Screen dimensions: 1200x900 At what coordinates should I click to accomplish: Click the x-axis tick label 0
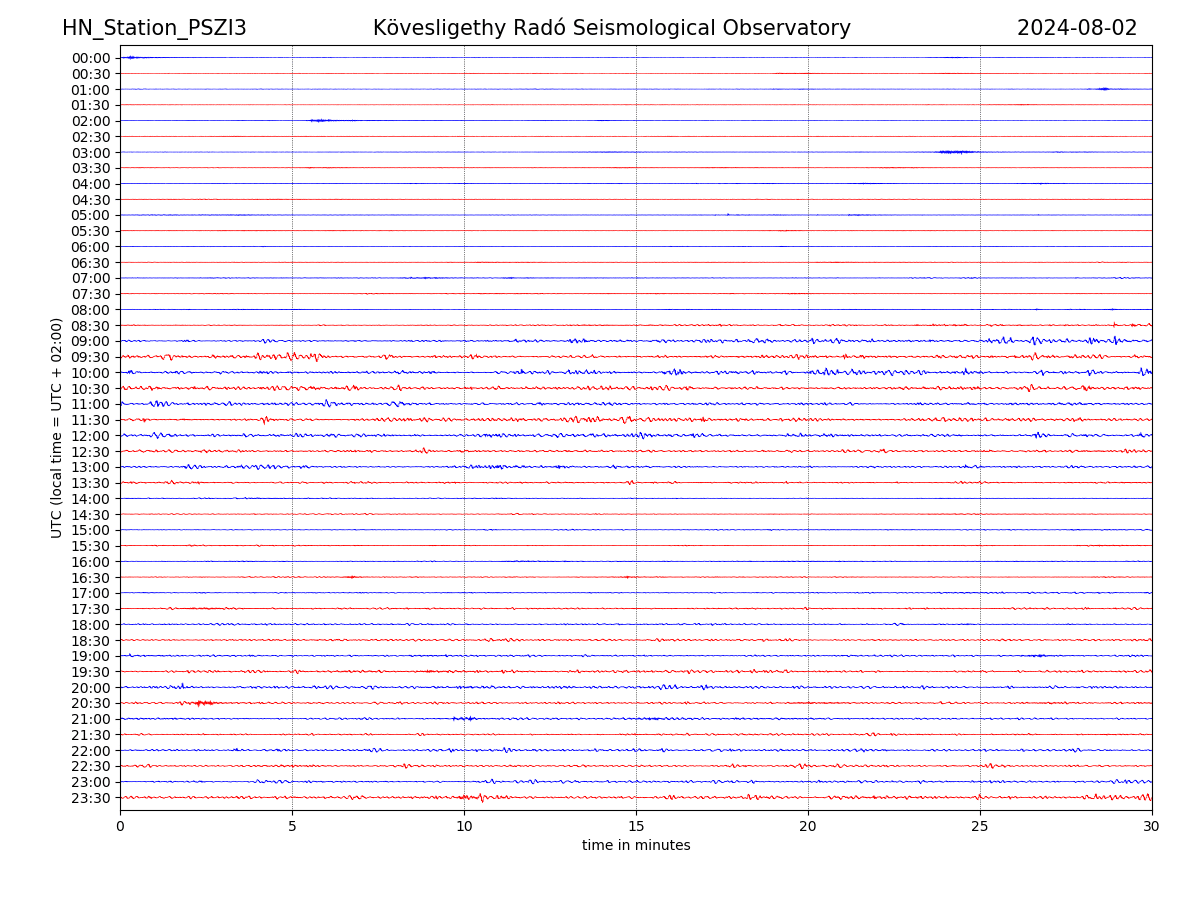click(x=120, y=827)
